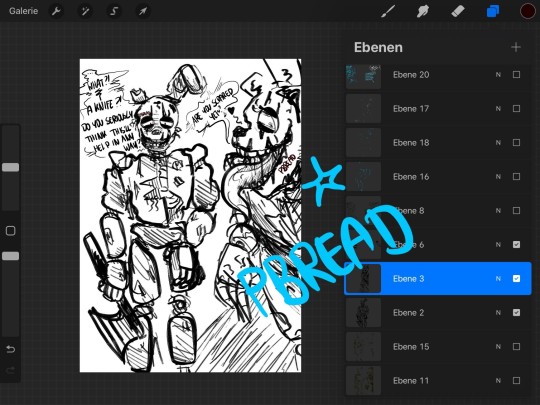
Task: Adjust the brush opacity slider handle
Action: 11,256
